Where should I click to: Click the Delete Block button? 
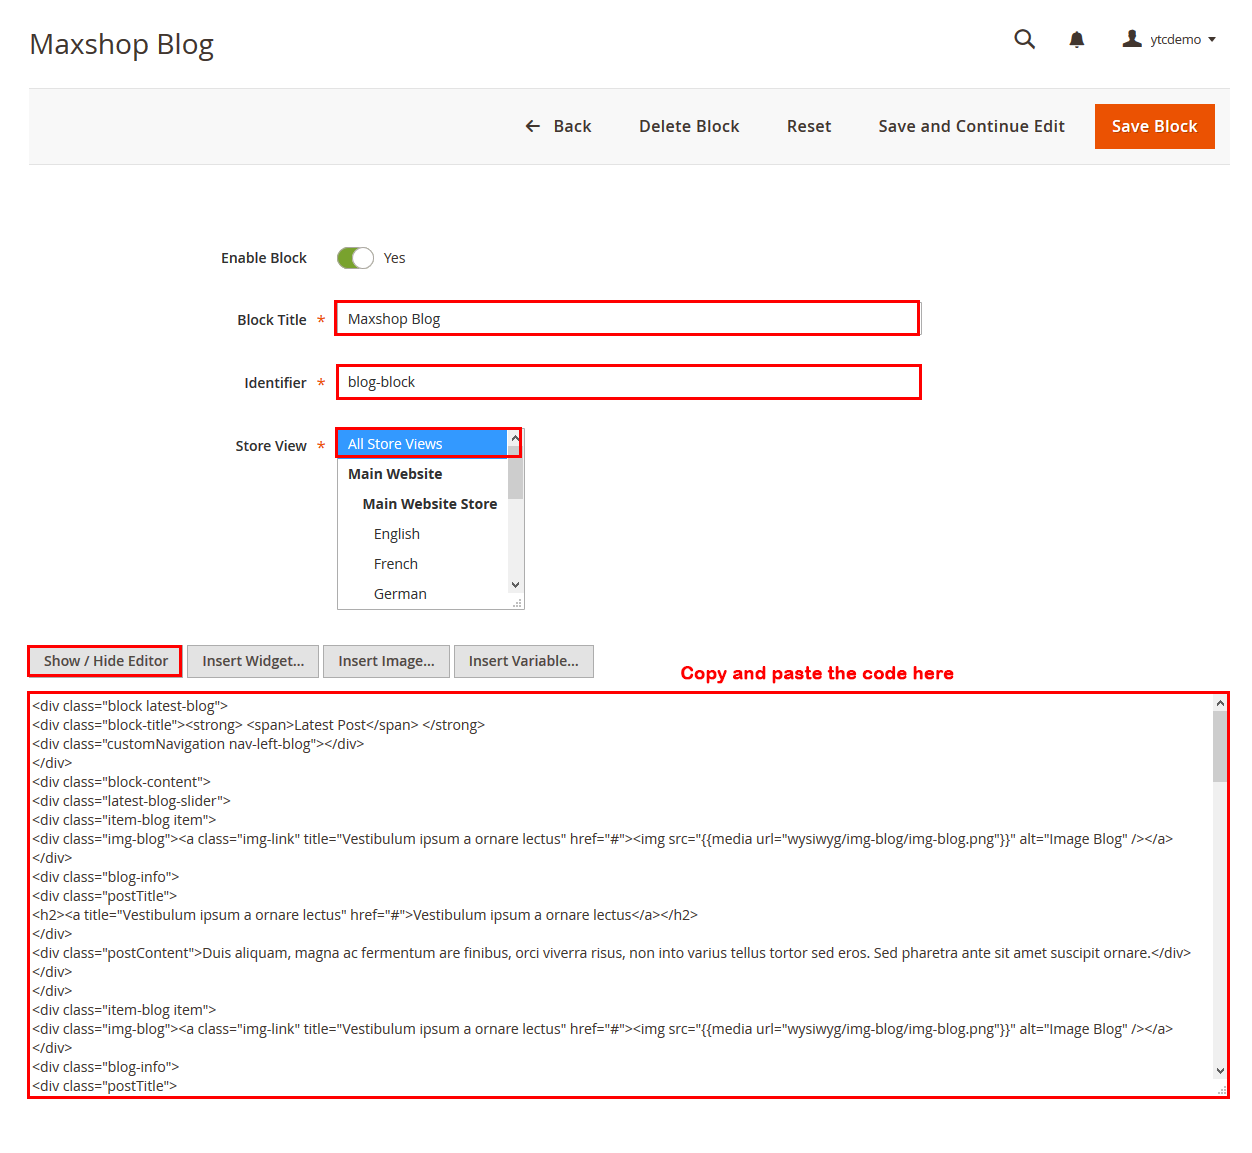point(689,126)
